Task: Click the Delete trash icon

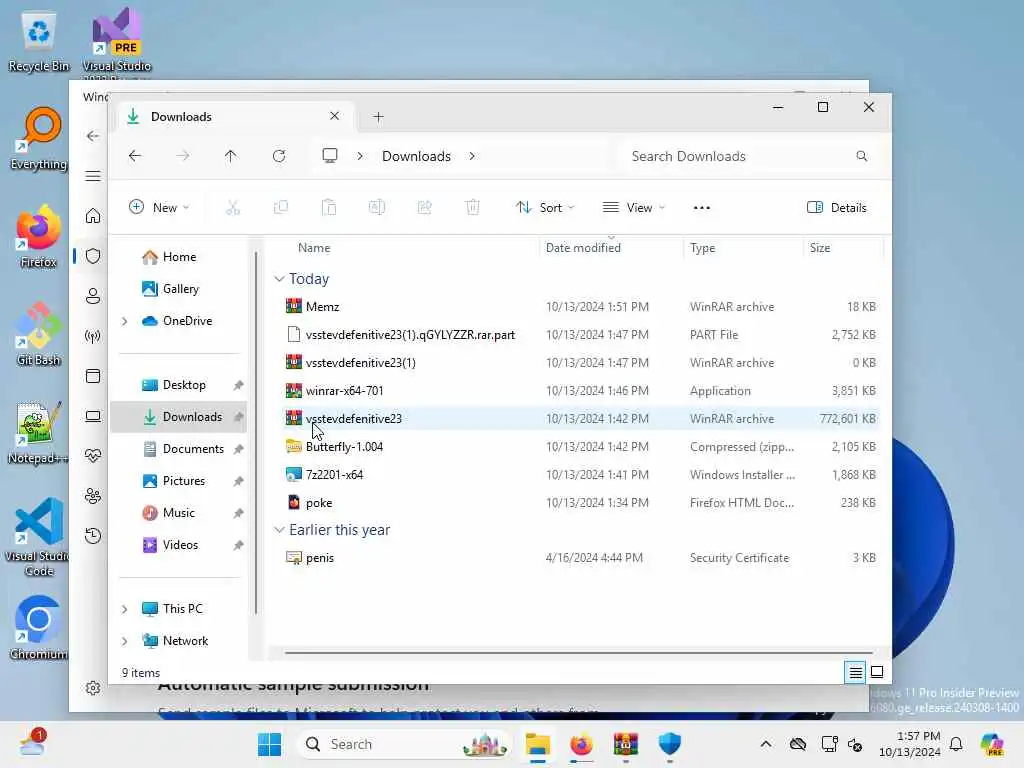Action: [x=472, y=208]
